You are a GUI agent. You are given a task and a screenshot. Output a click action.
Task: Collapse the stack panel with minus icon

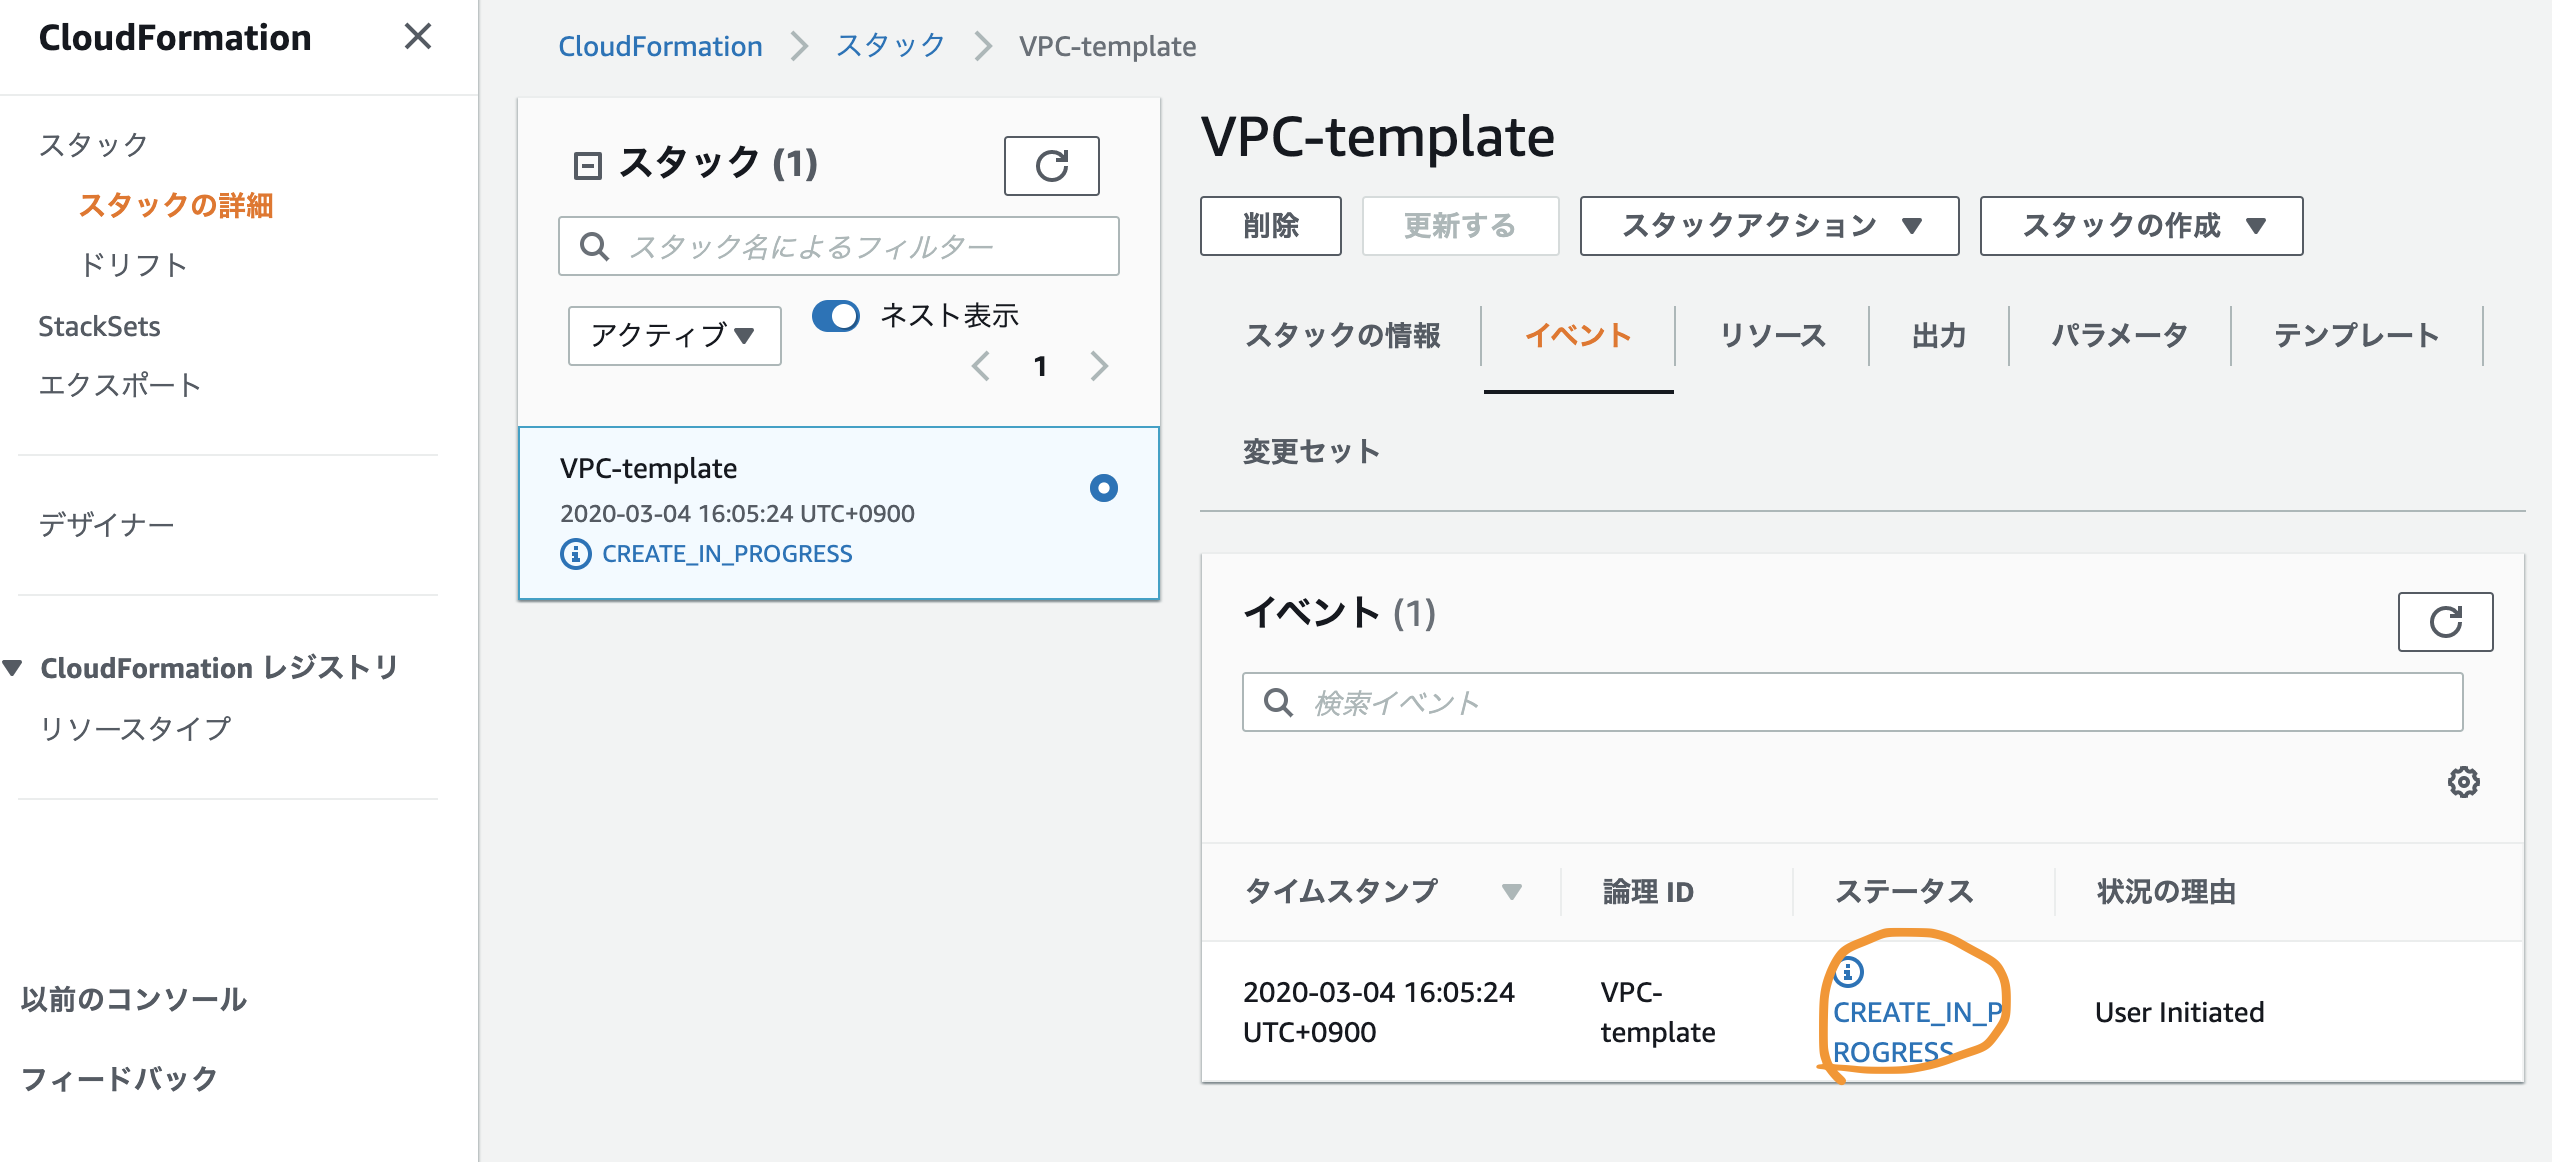[587, 165]
